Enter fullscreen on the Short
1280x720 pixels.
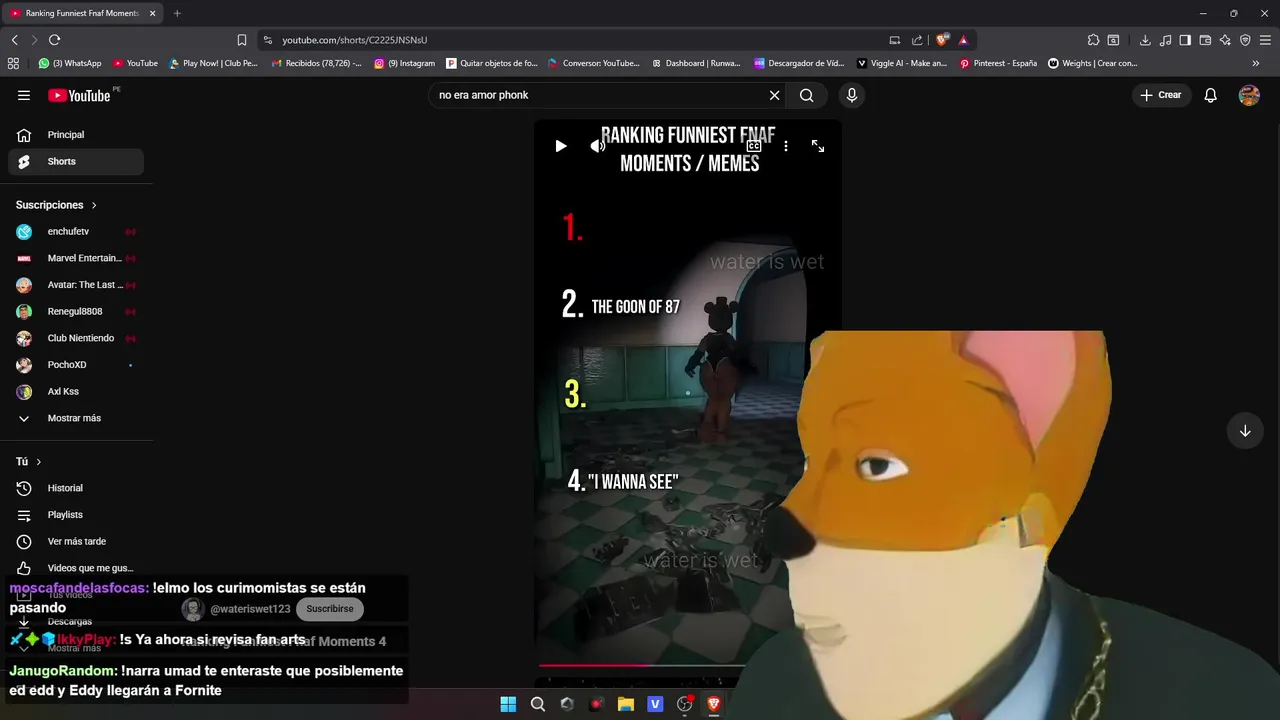pyautogui.click(x=818, y=146)
